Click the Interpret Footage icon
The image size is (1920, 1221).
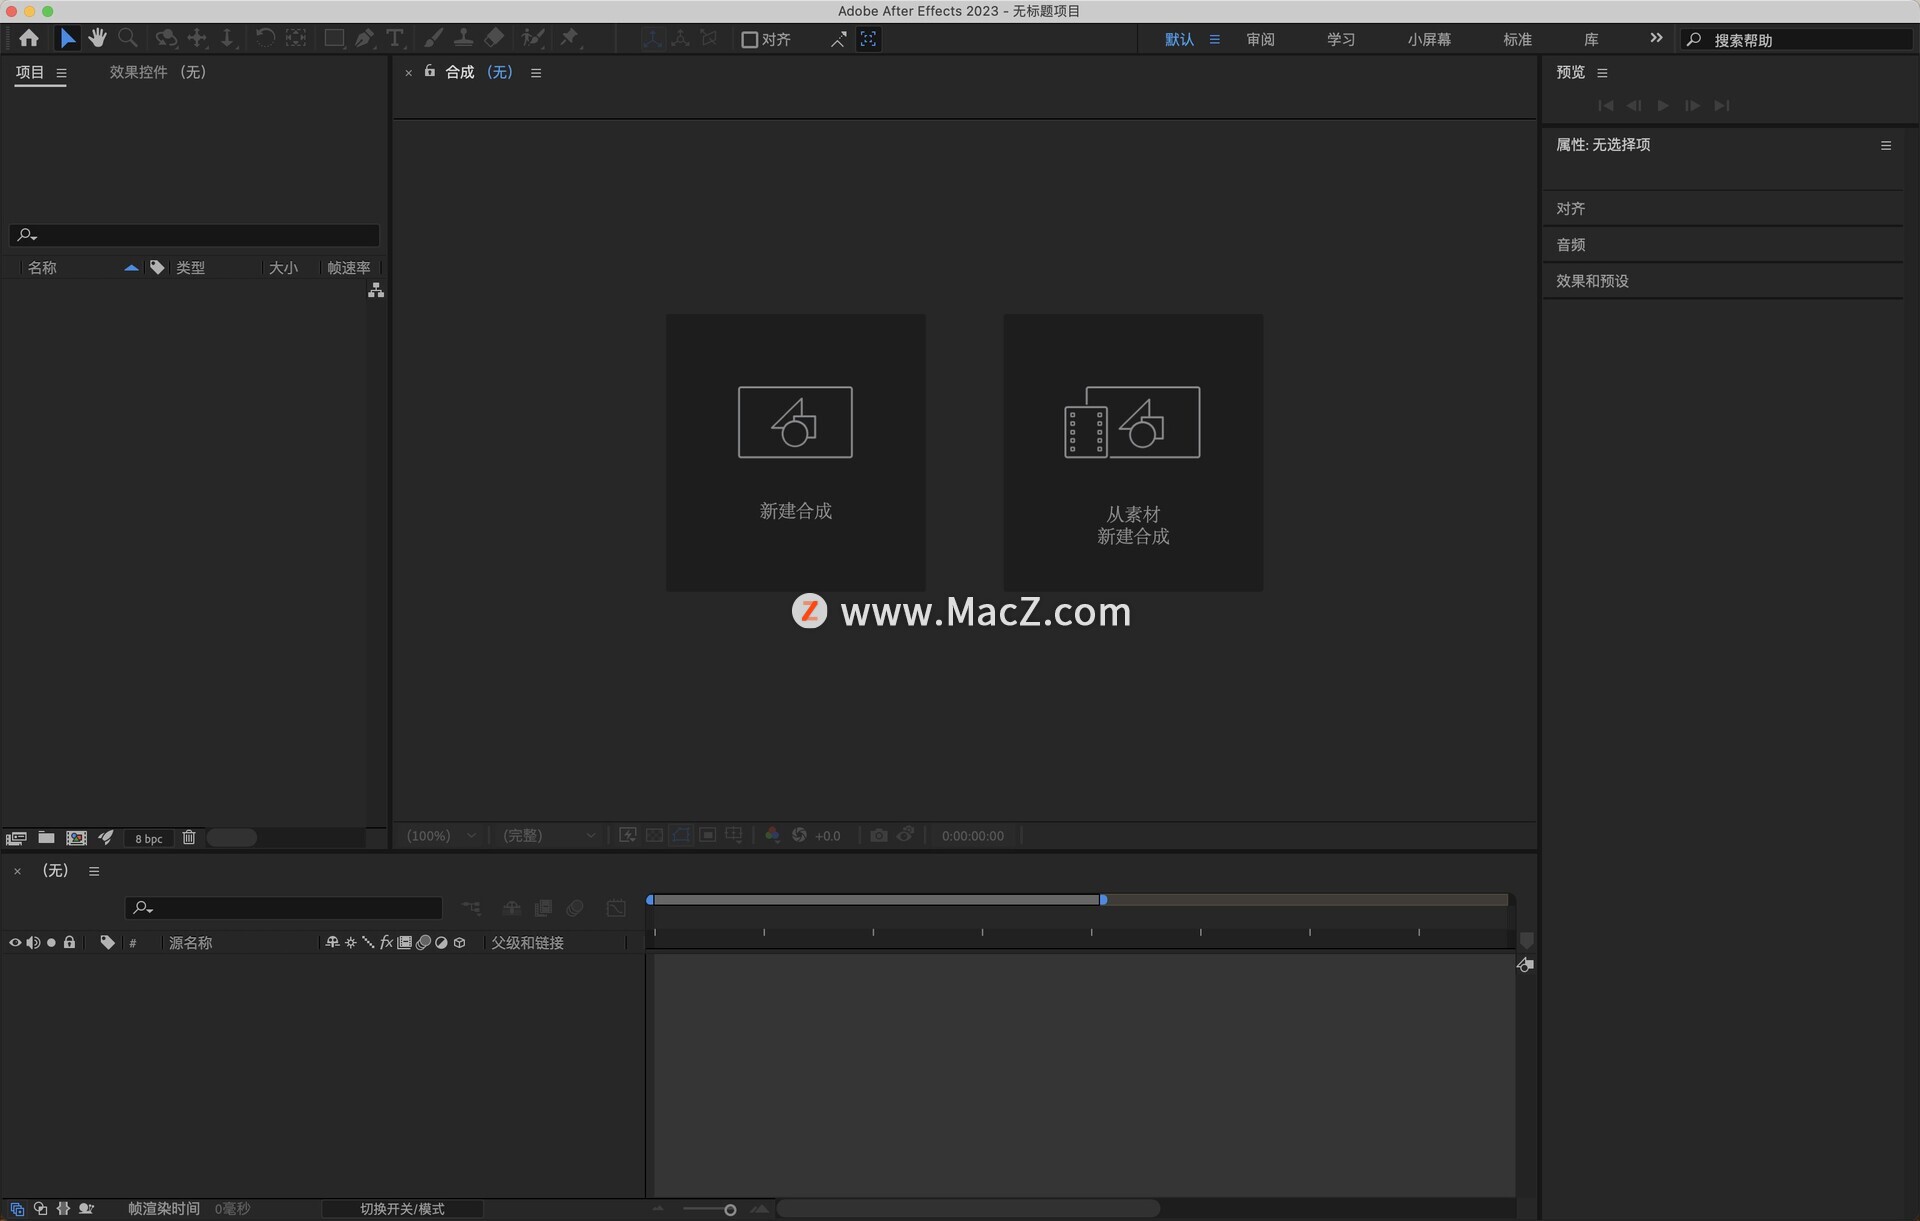(16, 838)
